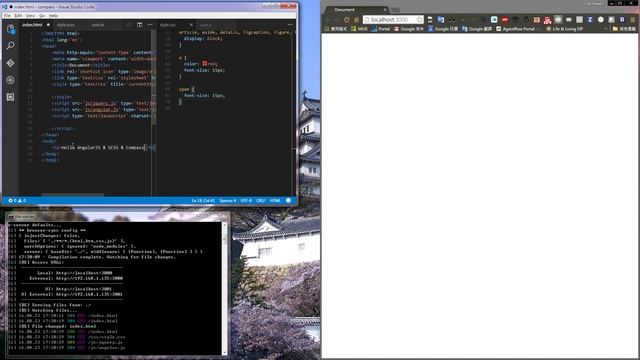This screenshot has width=640, height=360.
Task: Click Hello AngularJS text in editor
Action: click(x=81, y=147)
